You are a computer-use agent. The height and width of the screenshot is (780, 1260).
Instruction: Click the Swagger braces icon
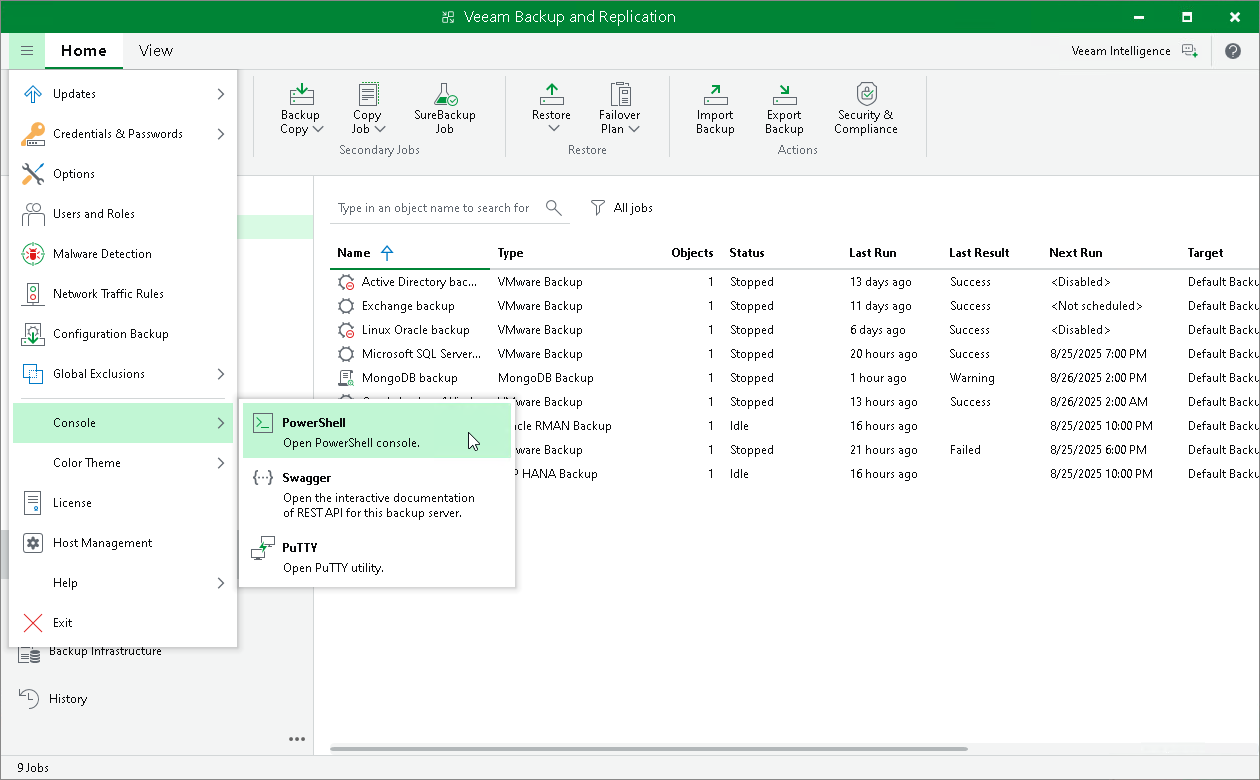[x=263, y=478]
